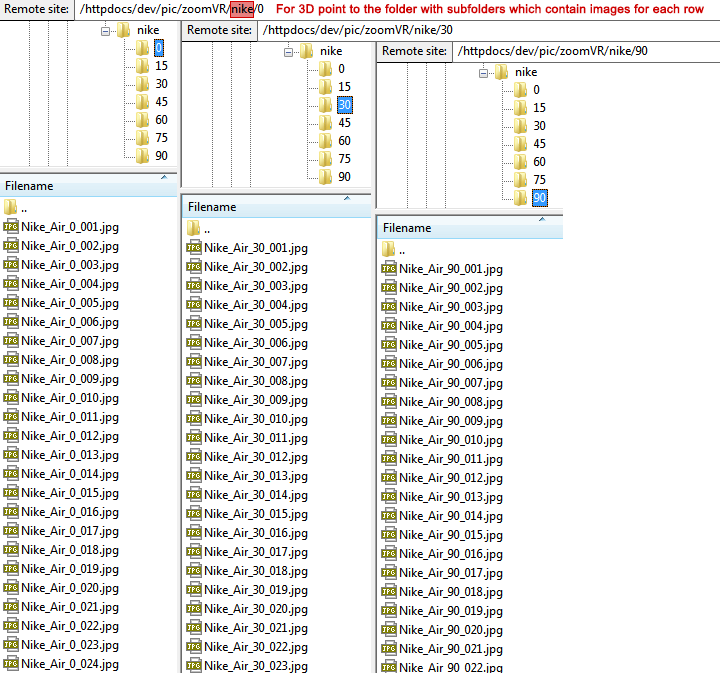Select folder 45 in the right panel tree
Screen dimensions: 720x673
point(540,144)
